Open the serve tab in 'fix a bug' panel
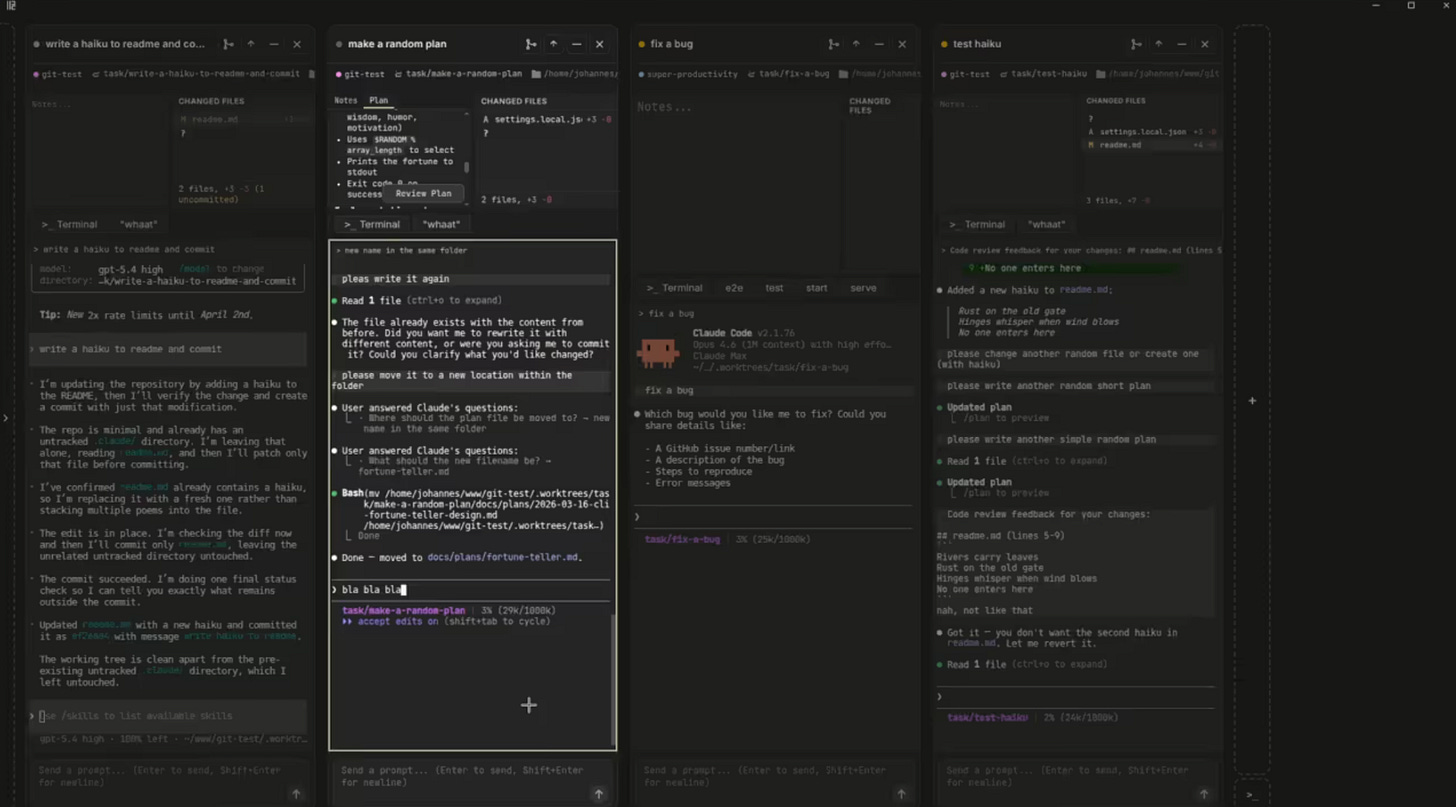 click(863, 288)
